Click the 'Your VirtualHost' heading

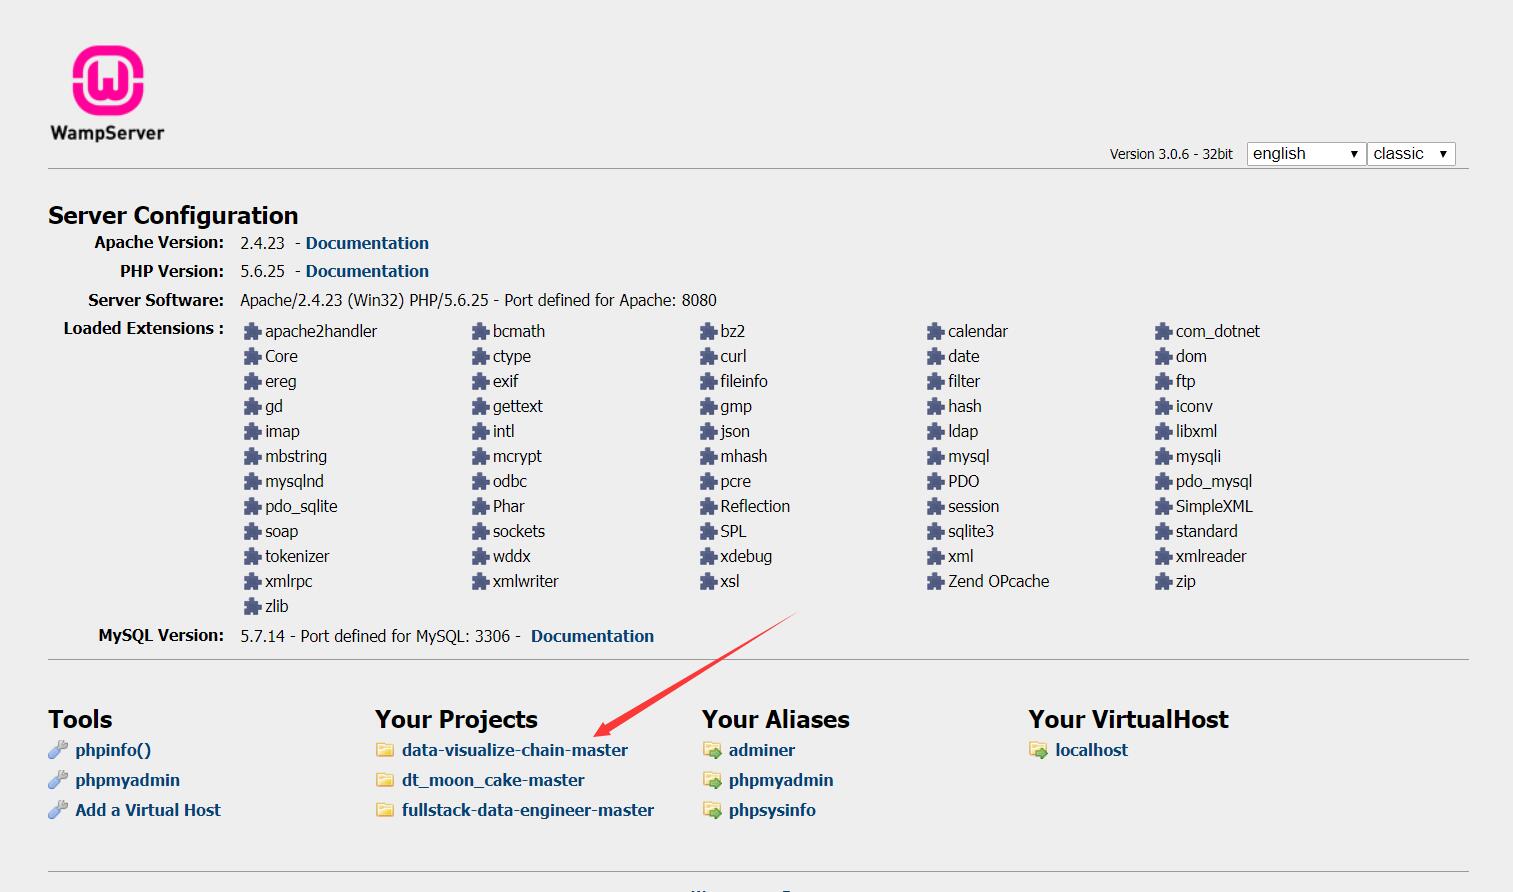pos(1128,719)
